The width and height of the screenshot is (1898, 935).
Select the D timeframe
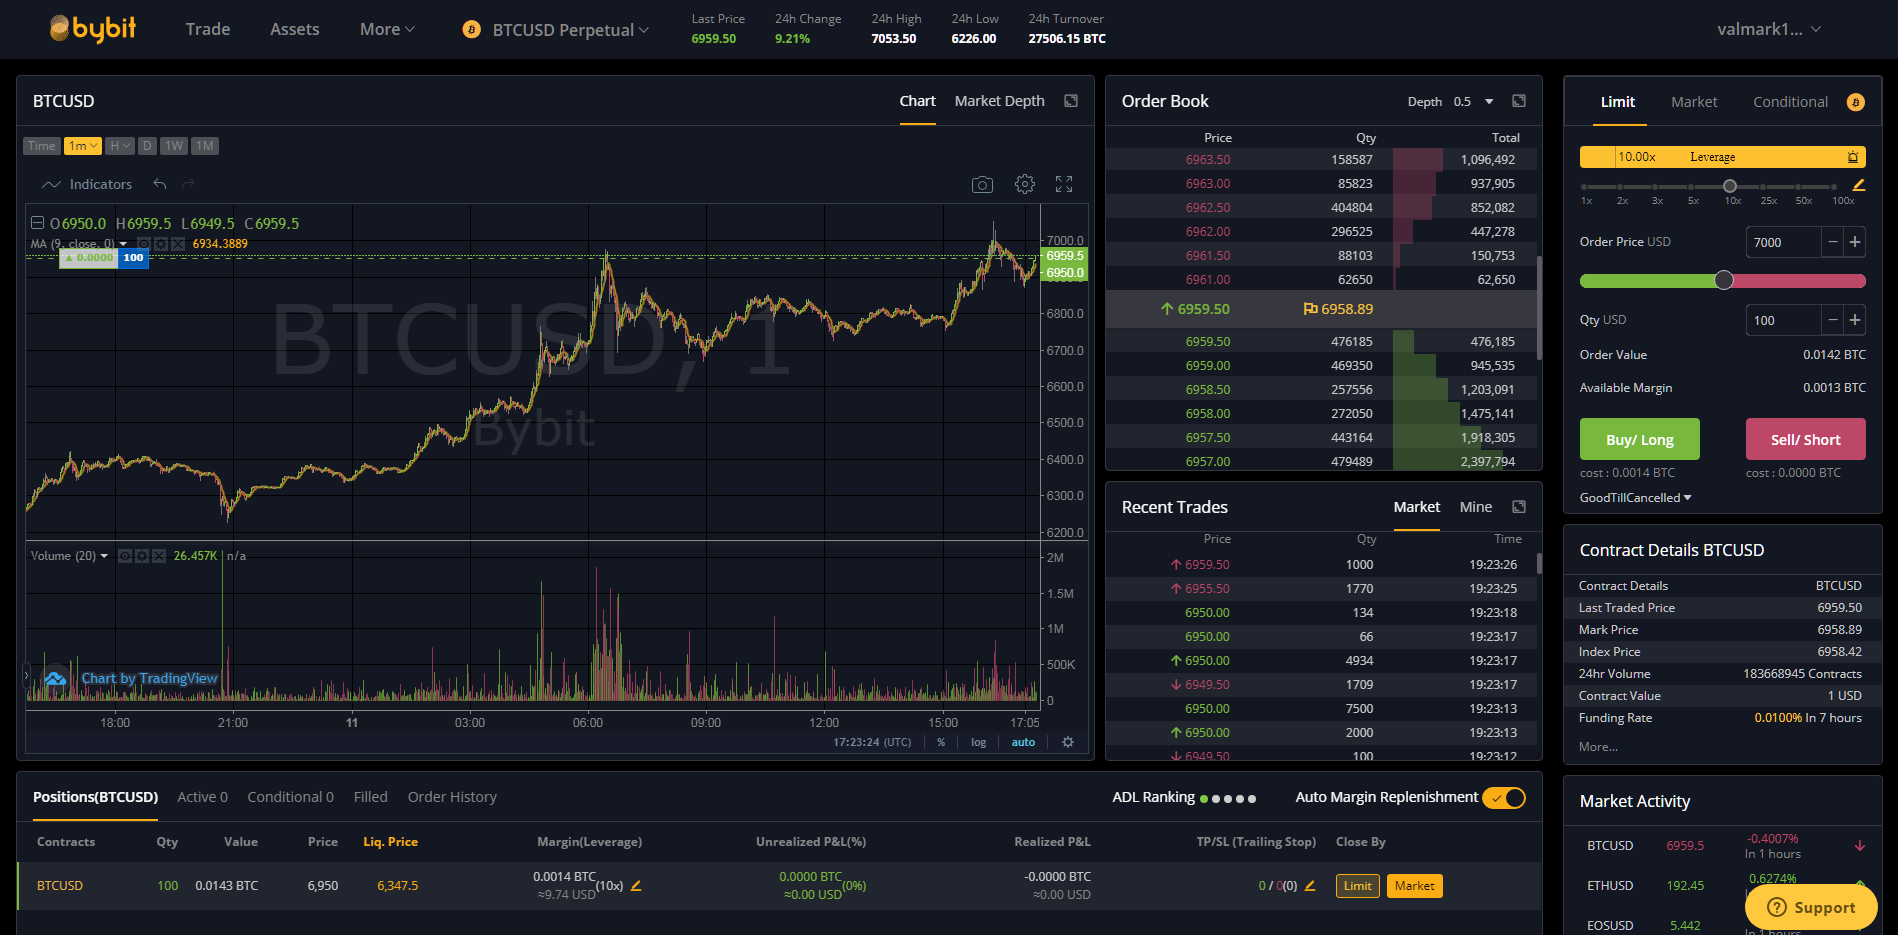(x=147, y=146)
